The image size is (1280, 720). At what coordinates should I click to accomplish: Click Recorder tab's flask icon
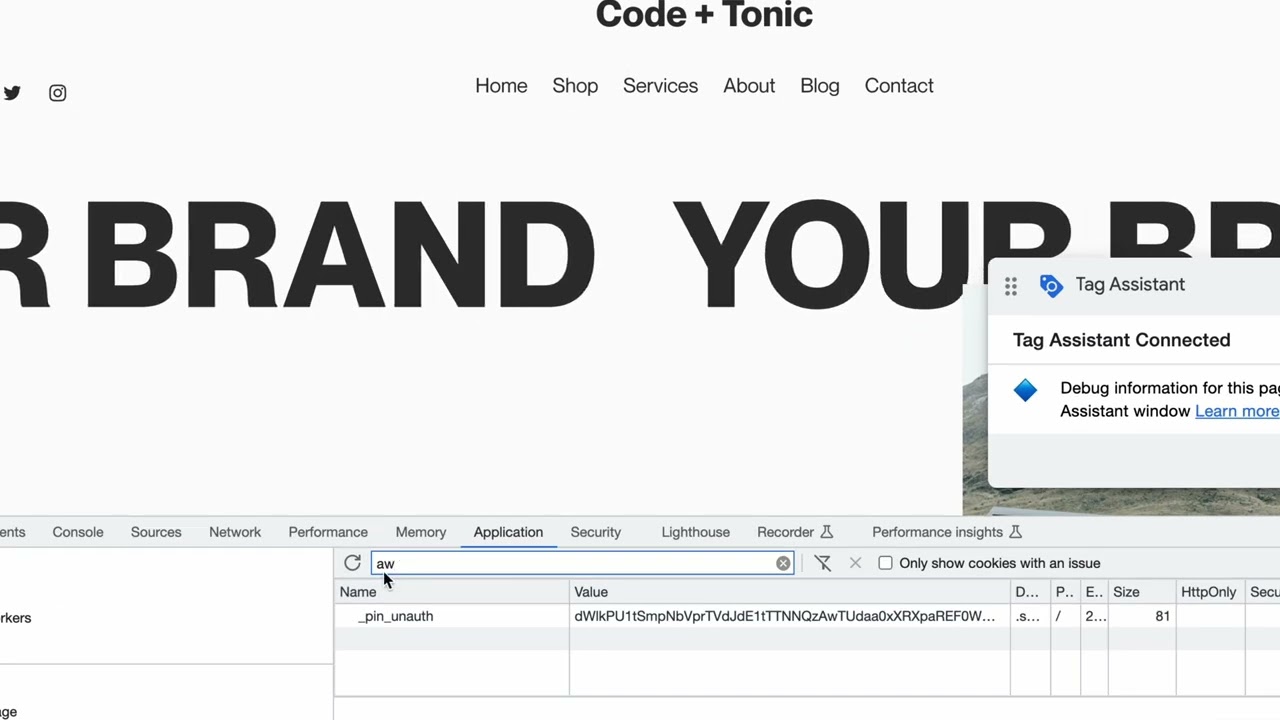coord(826,532)
